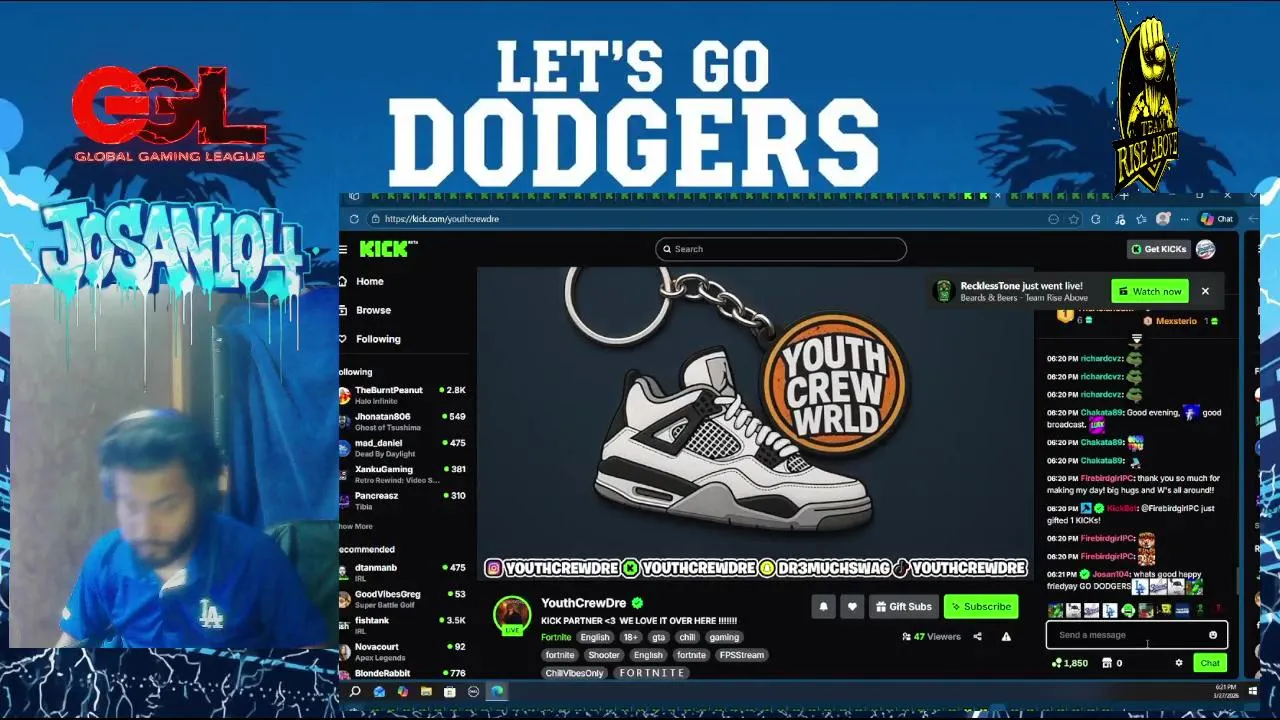Toggle the heart follow button
The image size is (1280, 720).
point(852,606)
